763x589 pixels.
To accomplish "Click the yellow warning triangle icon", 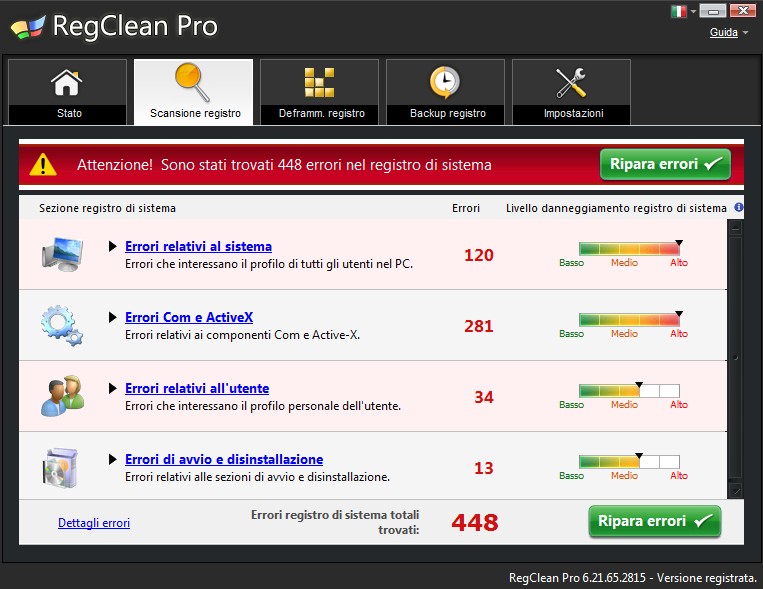I will click(43, 165).
